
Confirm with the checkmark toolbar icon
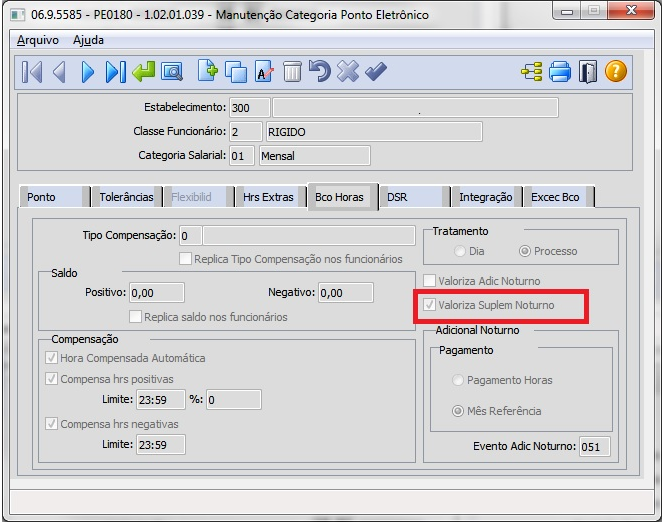tap(376, 71)
